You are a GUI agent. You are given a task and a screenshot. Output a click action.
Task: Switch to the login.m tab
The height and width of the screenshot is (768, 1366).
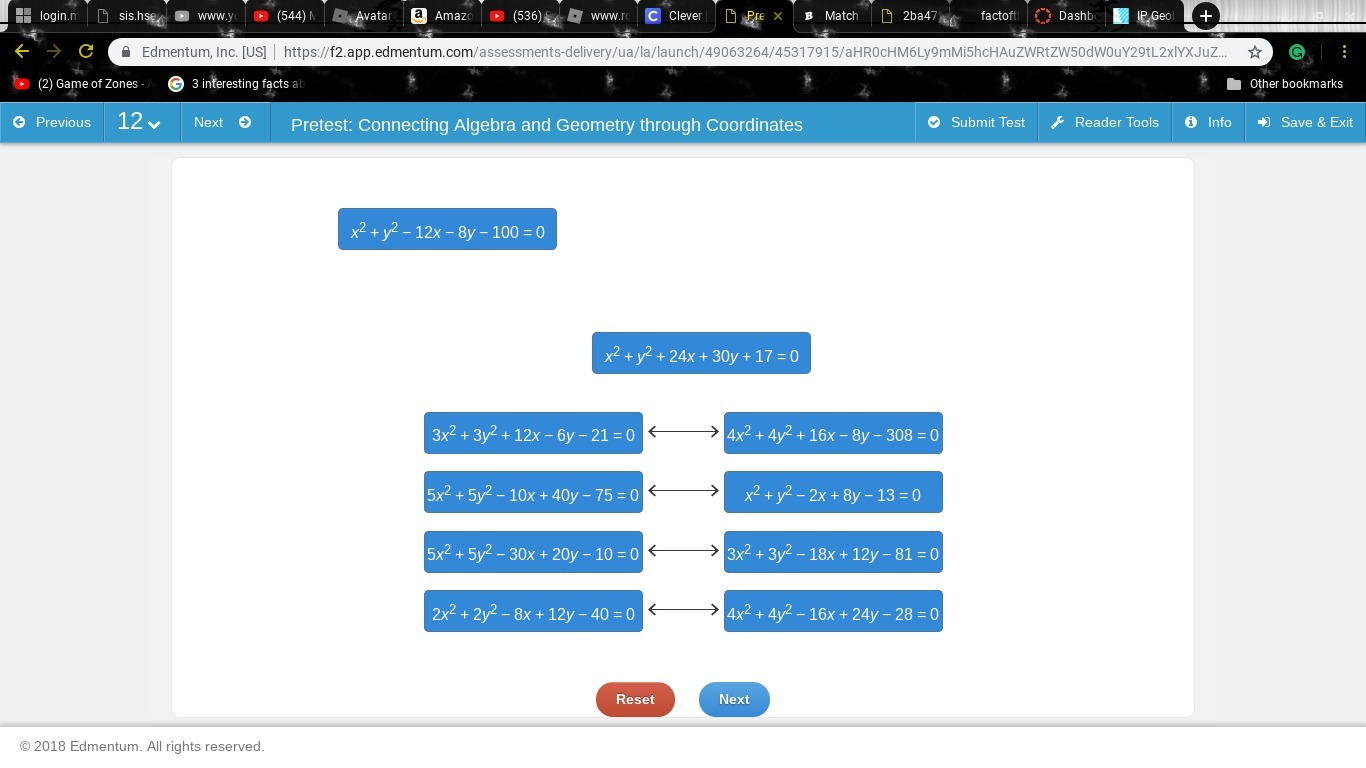[x=46, y=16]
